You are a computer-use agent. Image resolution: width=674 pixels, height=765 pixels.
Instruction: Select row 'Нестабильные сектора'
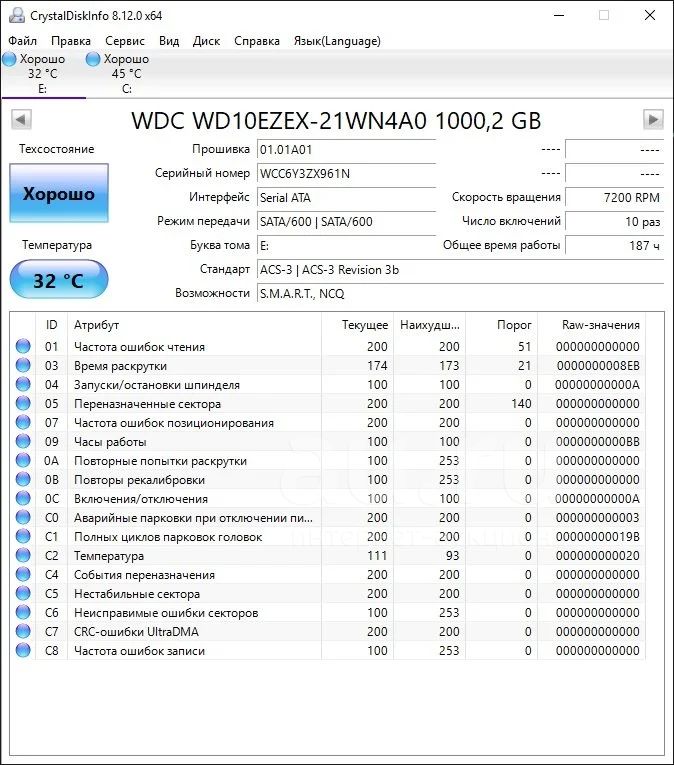point(327,594)
